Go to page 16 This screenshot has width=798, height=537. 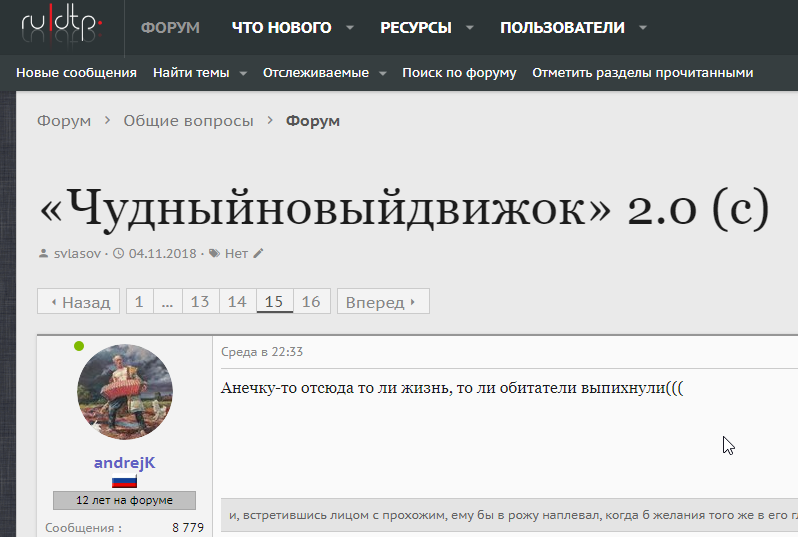click(x=311, y=301)
